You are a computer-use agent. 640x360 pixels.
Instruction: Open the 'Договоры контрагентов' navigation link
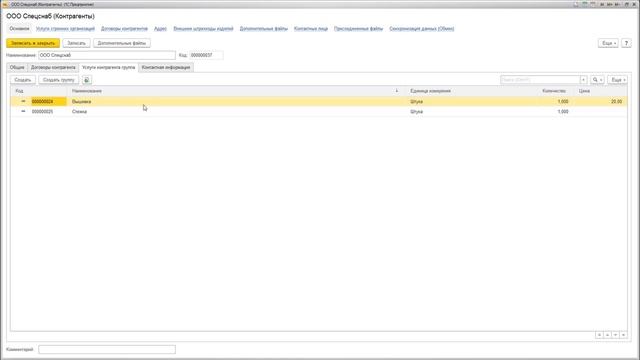[124, 29]
